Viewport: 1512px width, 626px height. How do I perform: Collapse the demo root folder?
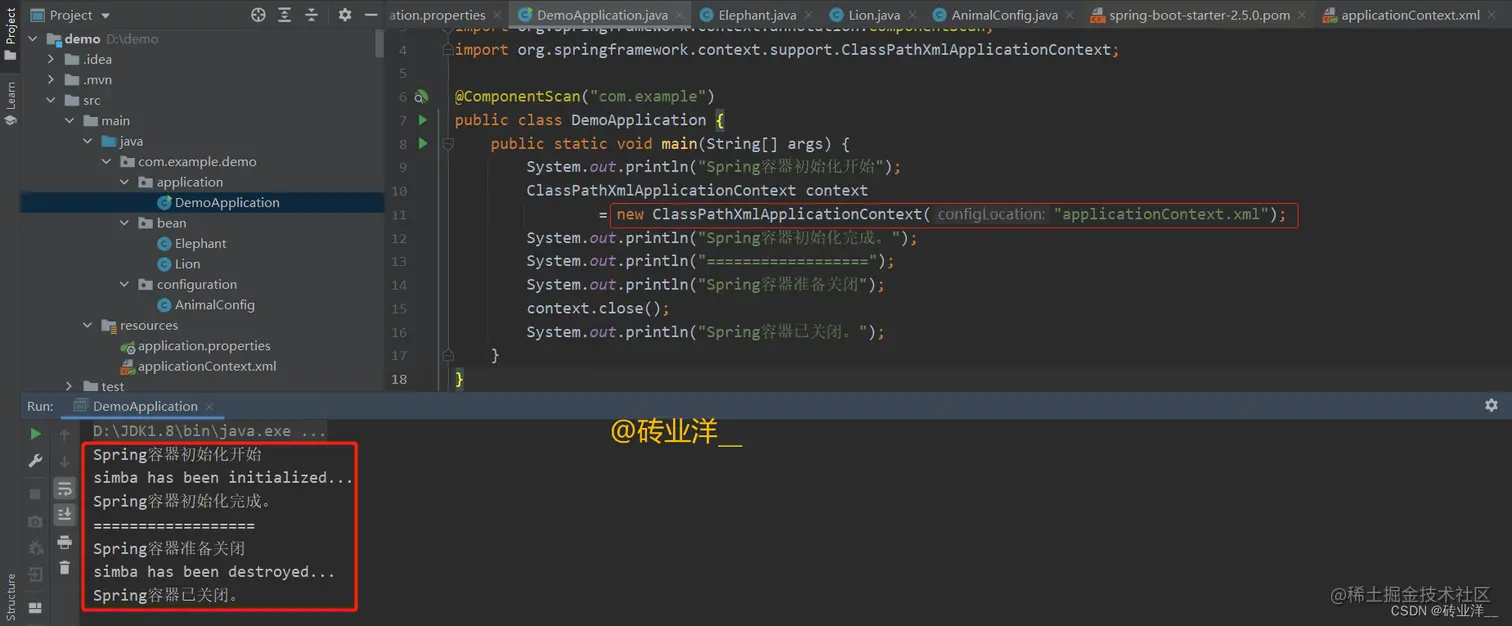point(33,39)
